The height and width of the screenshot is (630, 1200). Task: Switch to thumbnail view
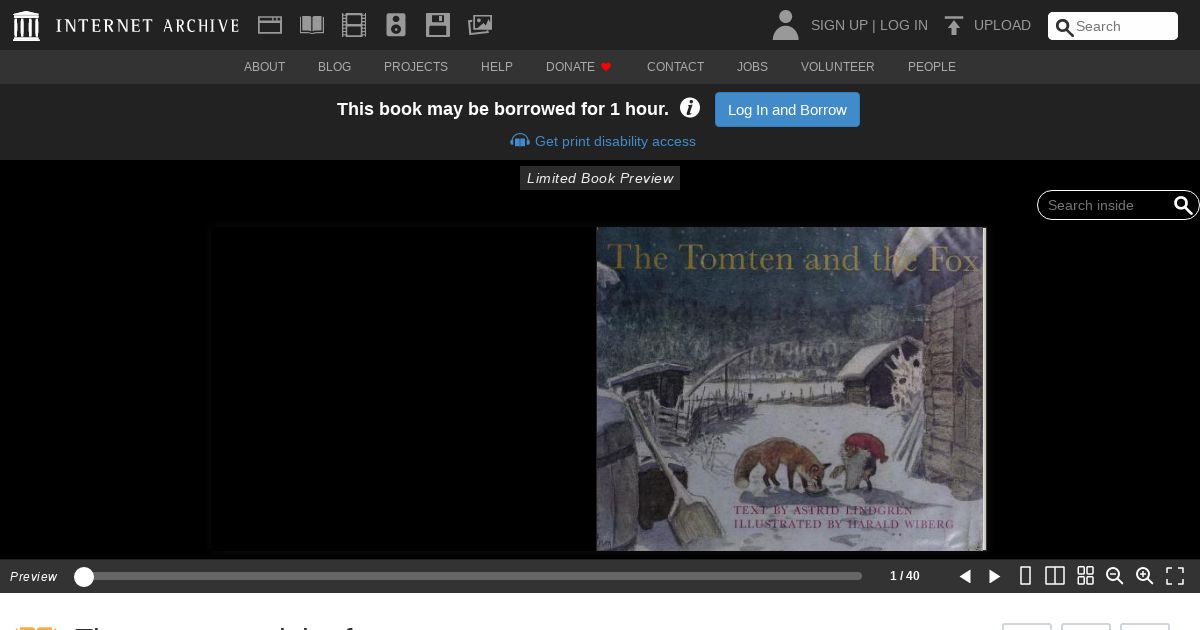coord(1085,576)
